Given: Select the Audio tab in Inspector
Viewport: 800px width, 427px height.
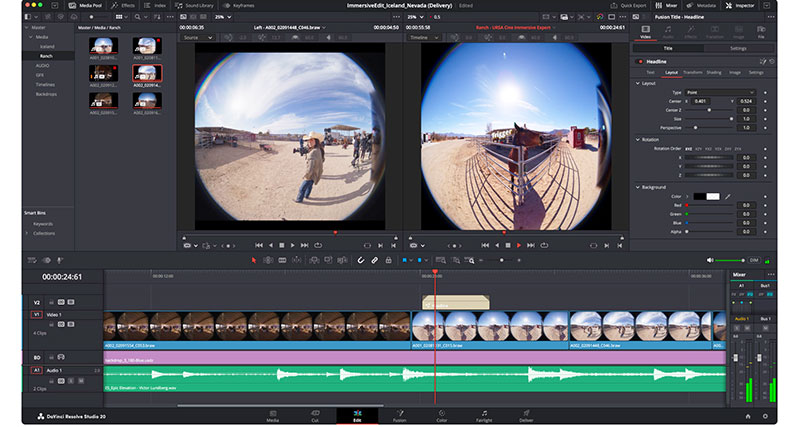Looking at the screenshot, I should (x=667, y=32).
